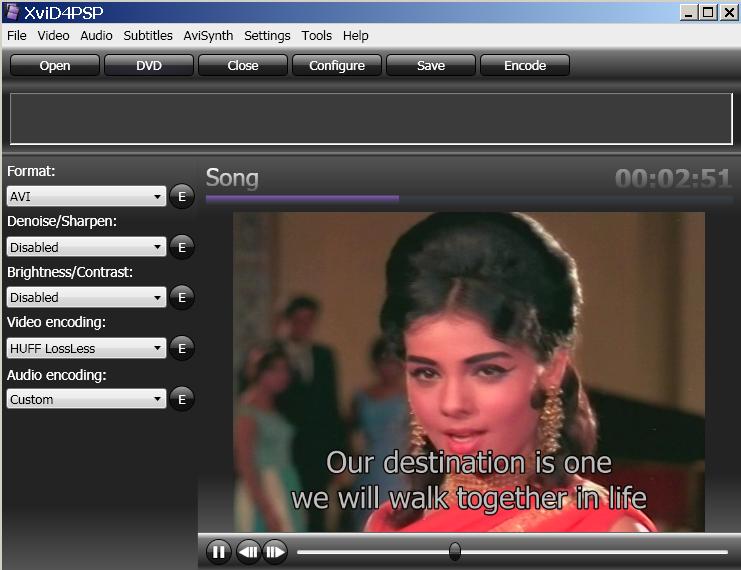Click the XviD4PSP title bar app icon
The image size is (741, 570).
pyautogui.click(x=13, y=12)
